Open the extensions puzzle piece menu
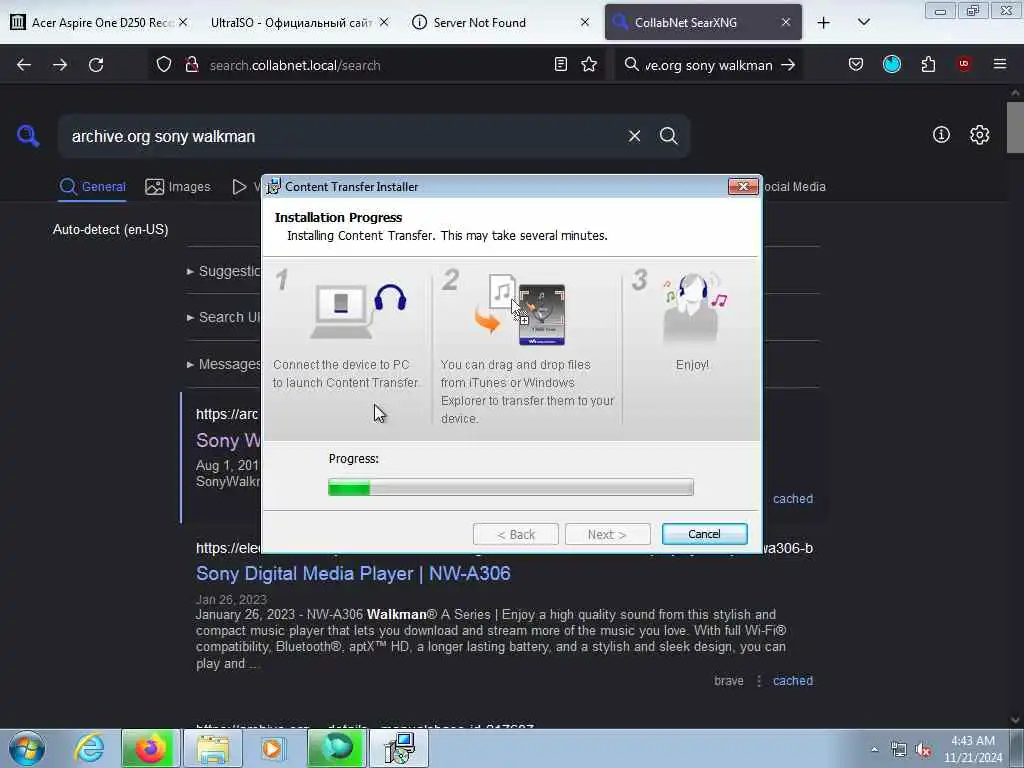 pyautogui.click(x=928, y=65)
